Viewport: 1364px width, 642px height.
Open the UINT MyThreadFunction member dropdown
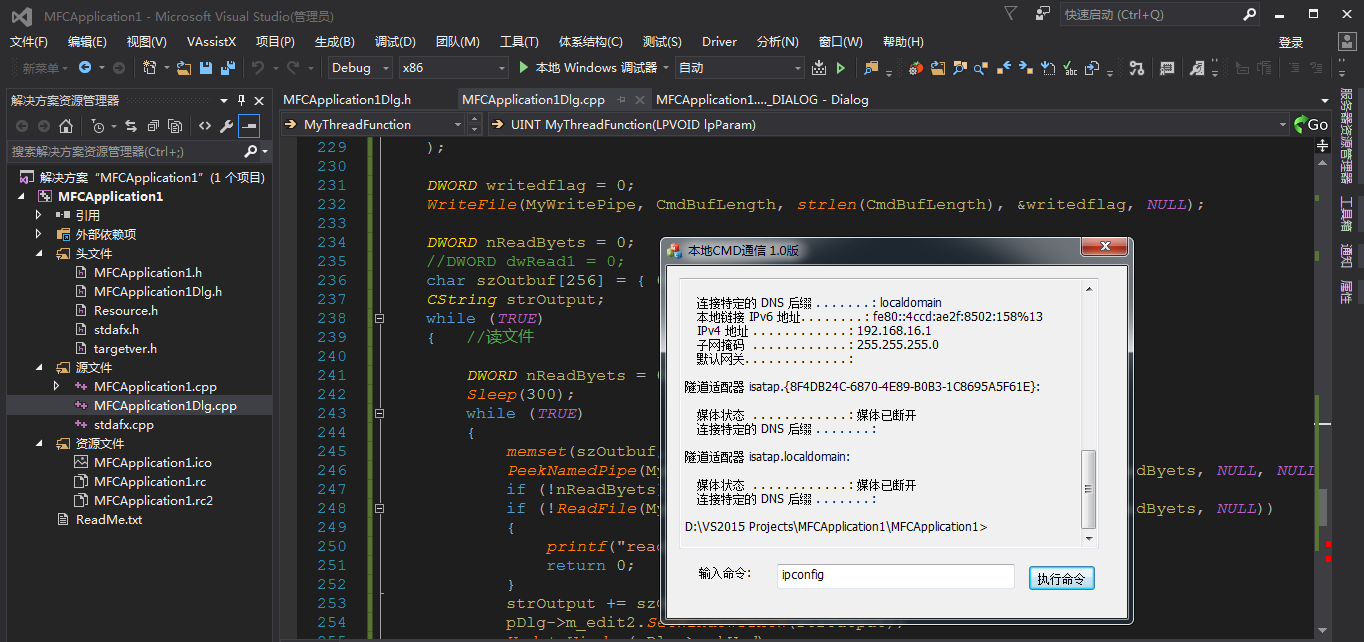(890, 124)
